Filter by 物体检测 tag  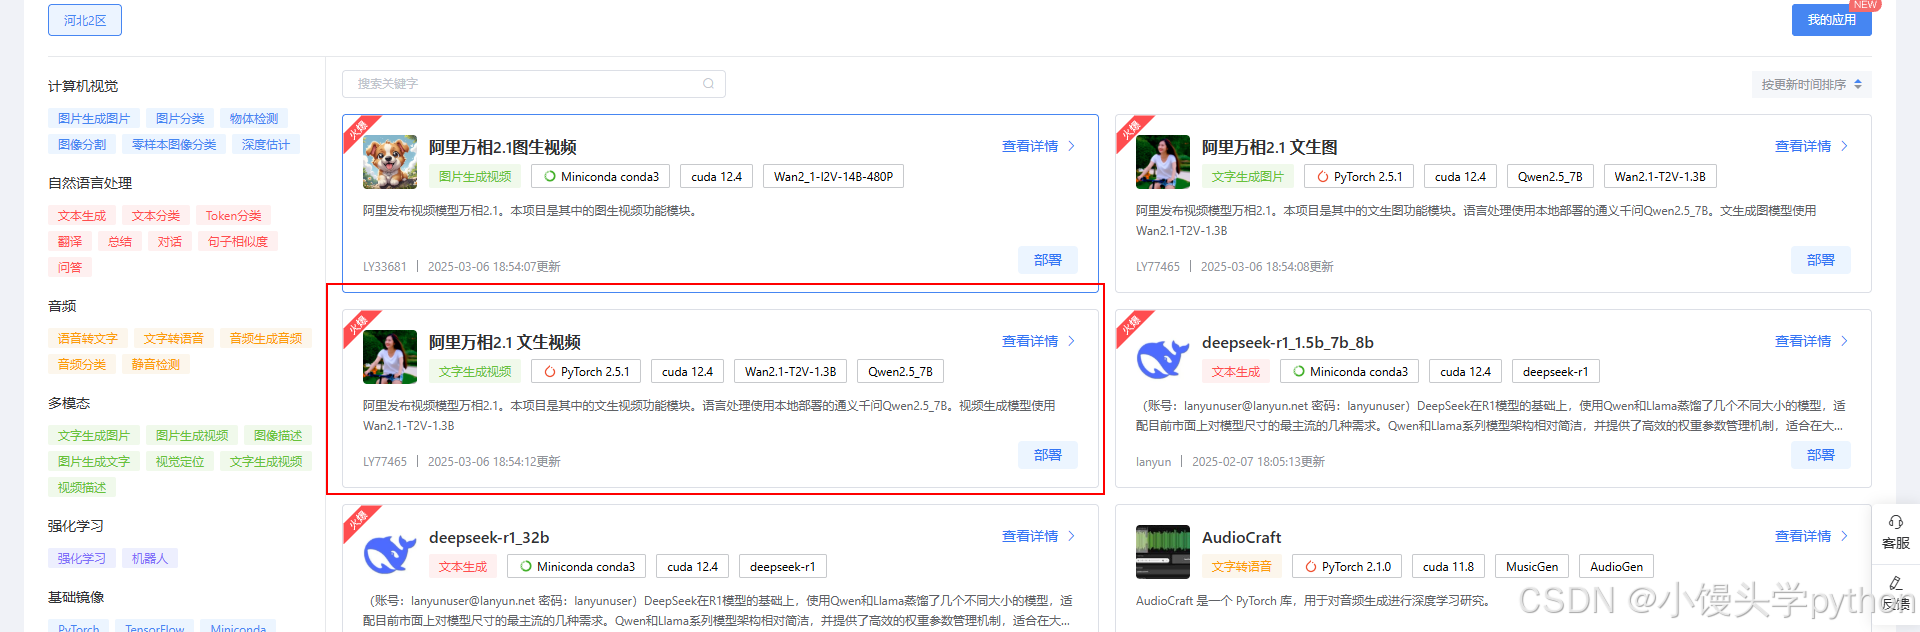[x=254, y=118]
